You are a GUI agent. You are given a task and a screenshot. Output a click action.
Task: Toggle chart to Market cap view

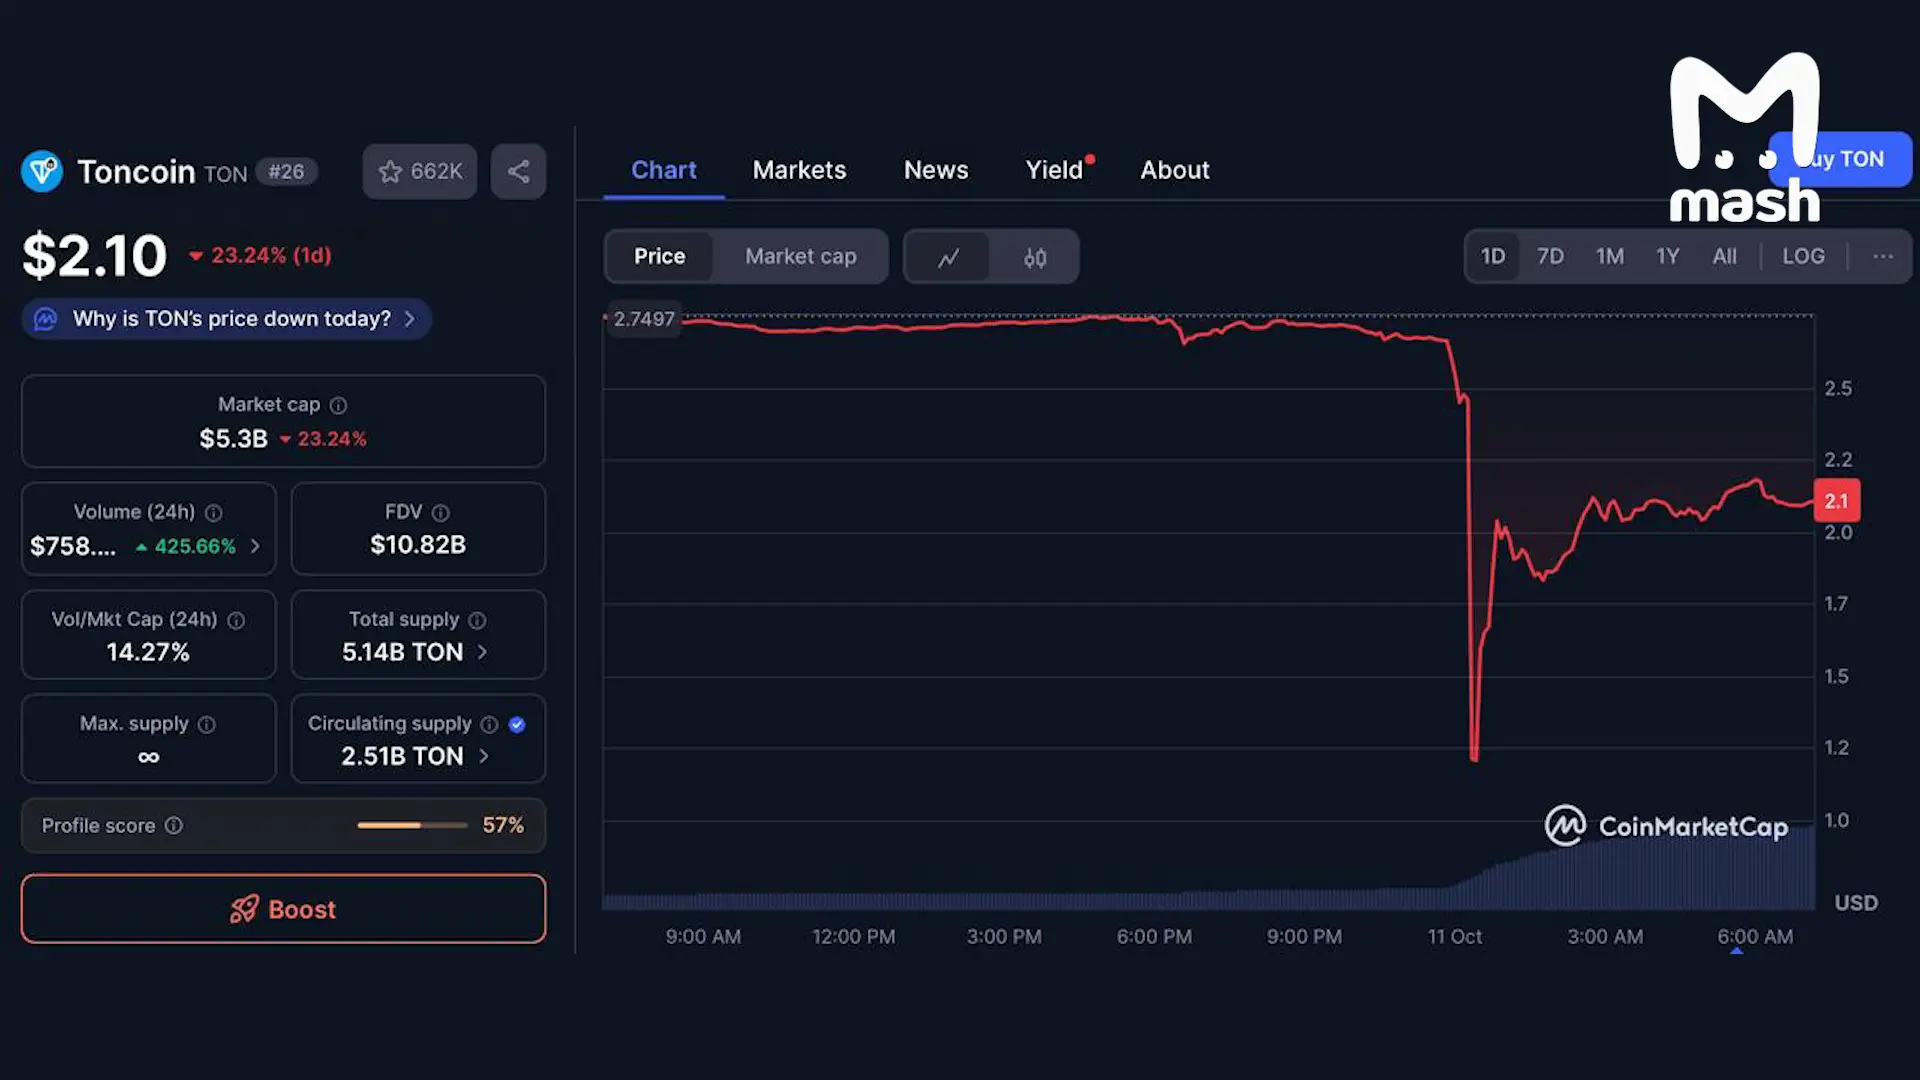tap(800, 257)
